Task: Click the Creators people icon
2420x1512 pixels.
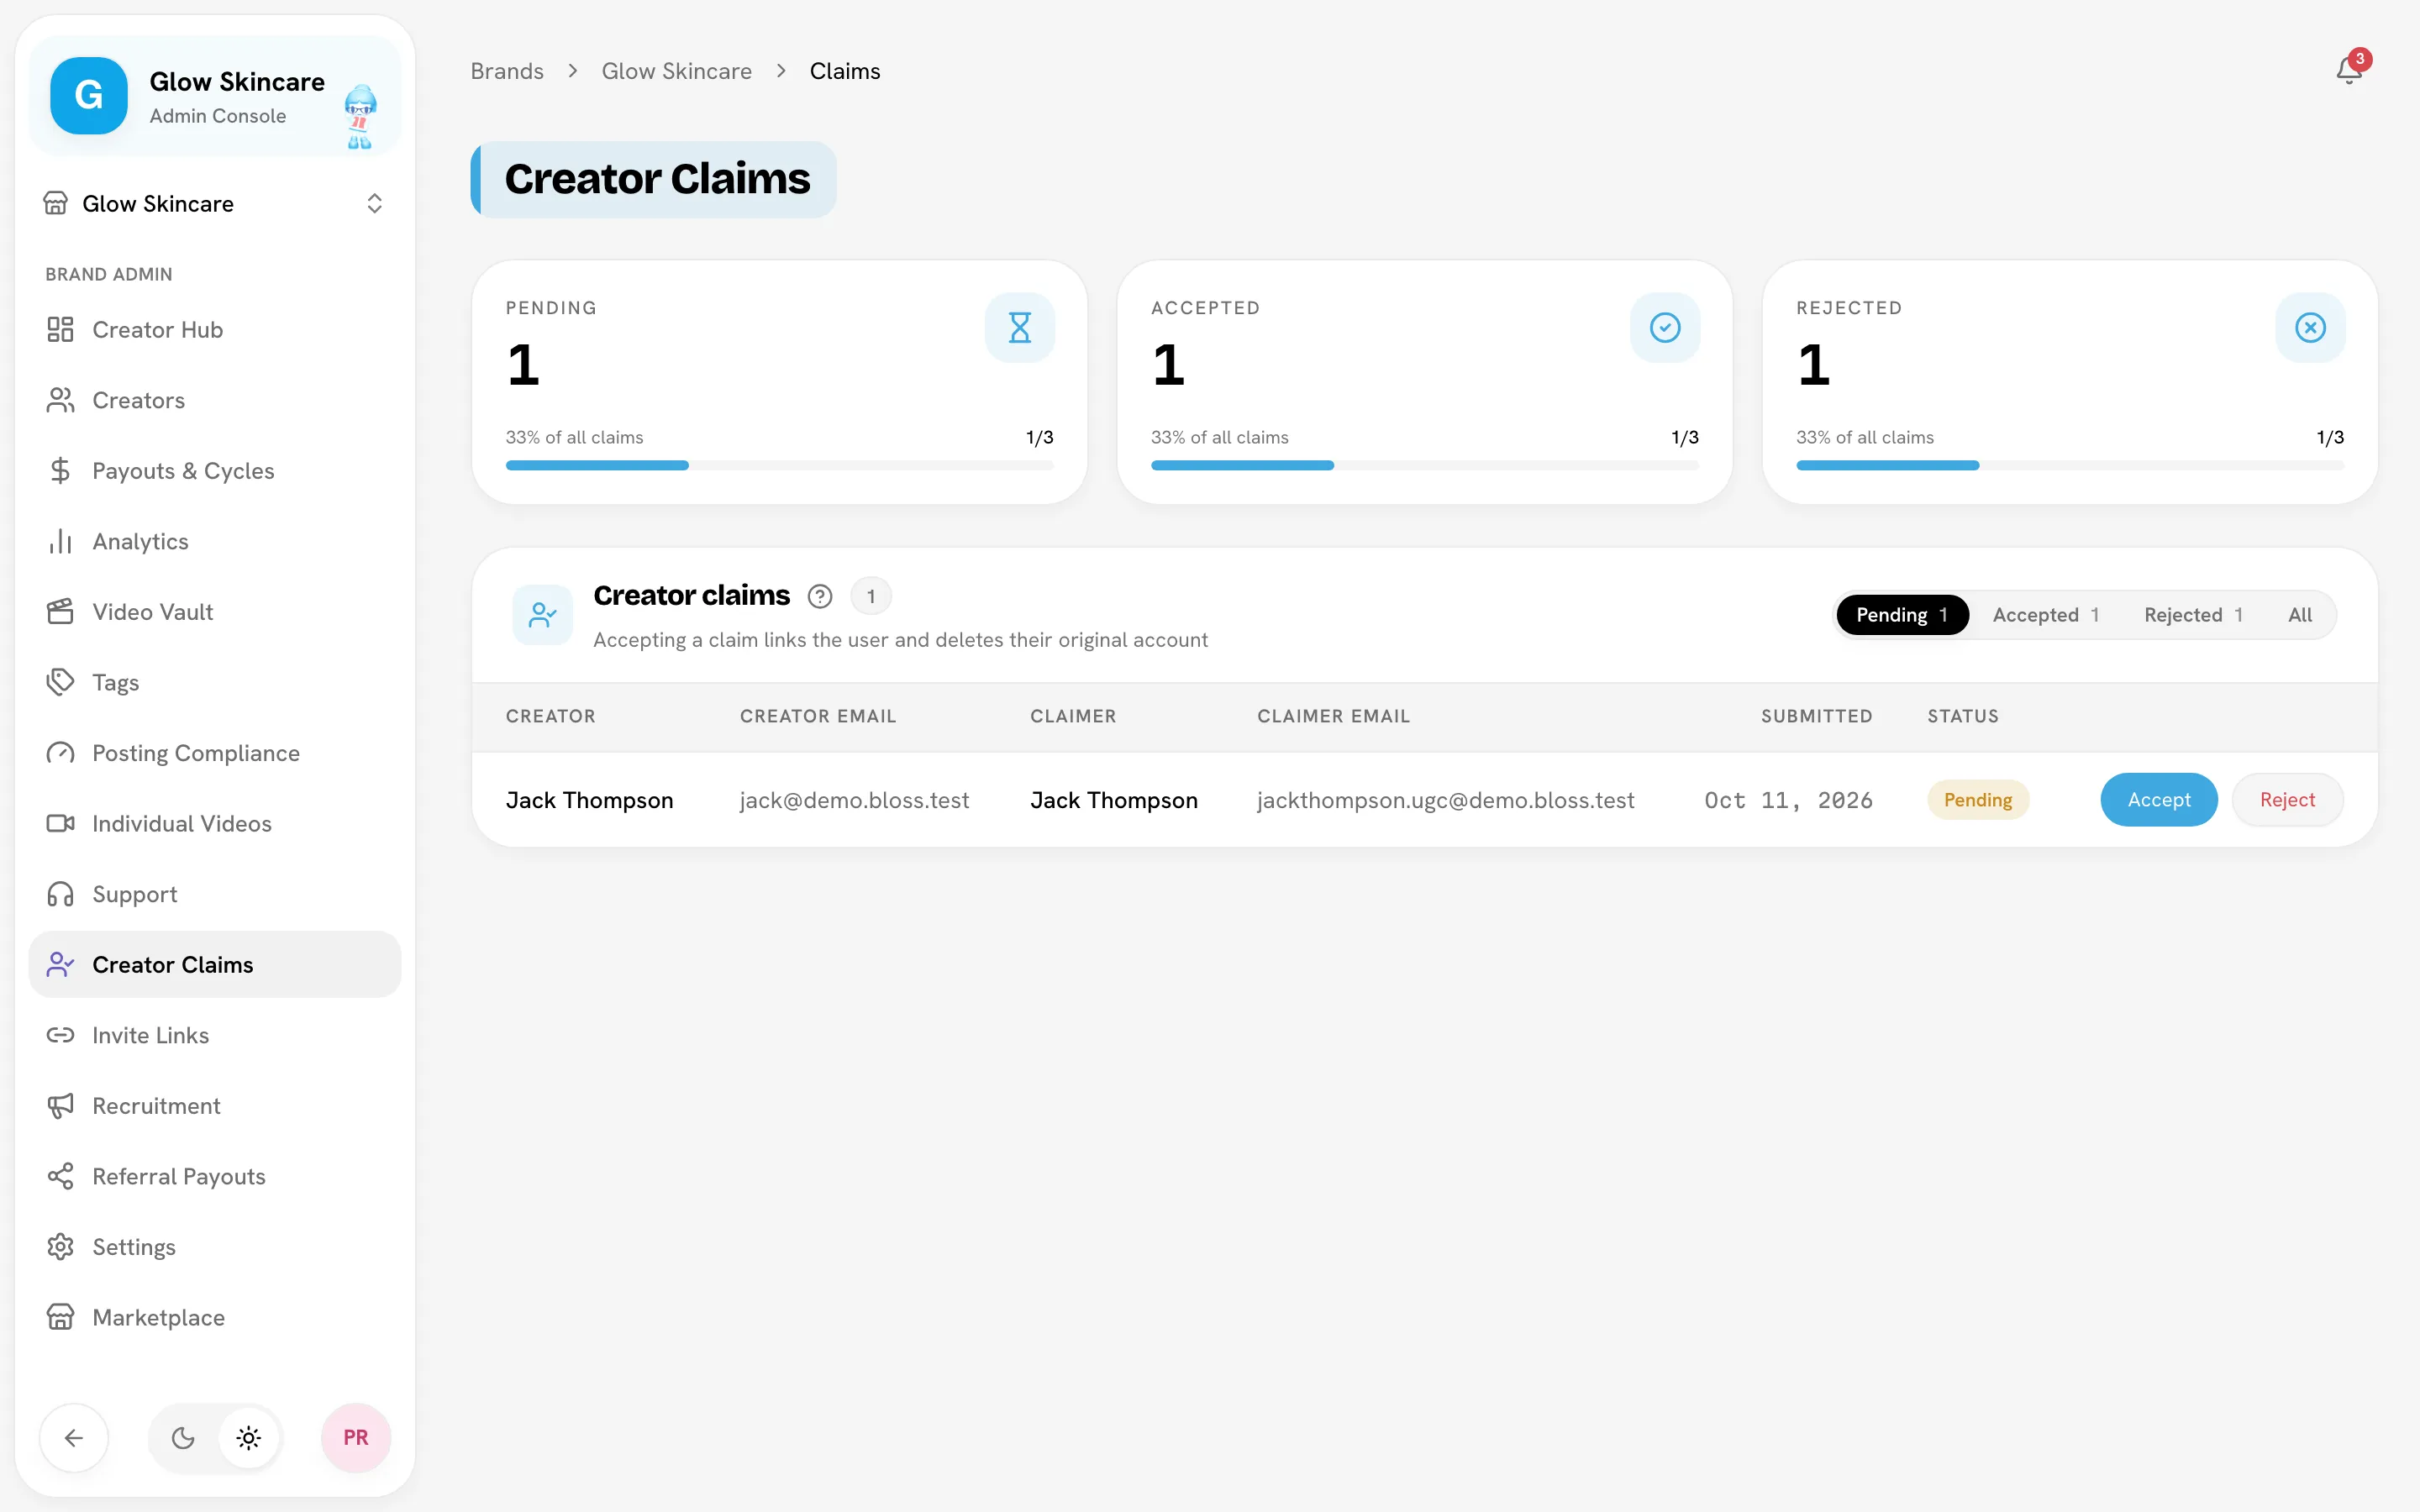Action: (x=60, y=400)
